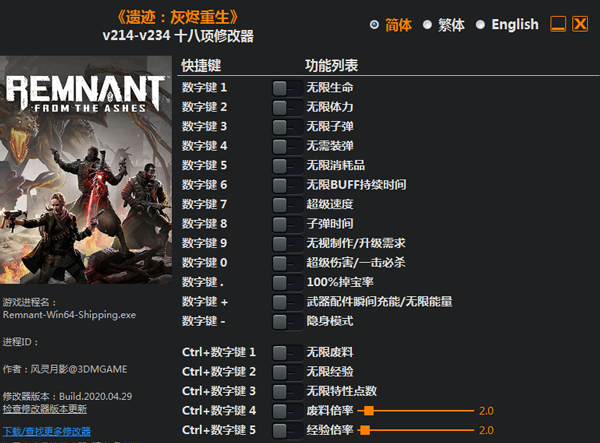Switch language to English
Screen dimensions: 600x443
point(480,24)
